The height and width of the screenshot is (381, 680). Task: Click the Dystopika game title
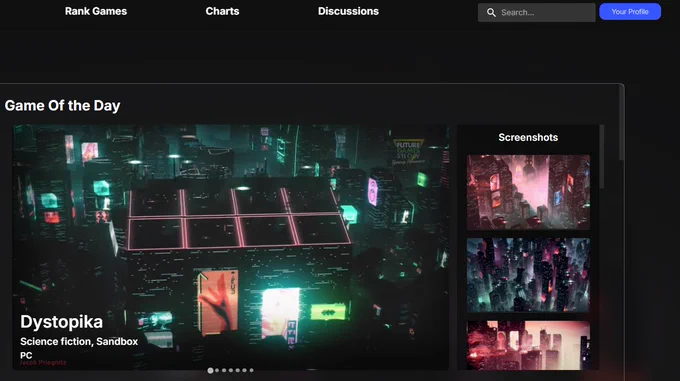(62, 322)
